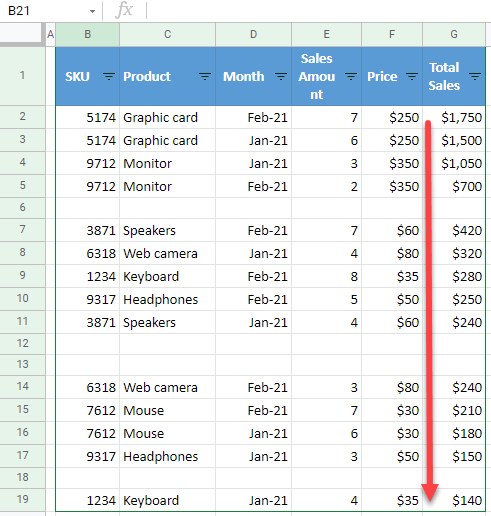
Task: Select the $150 total sales cell
Action: 454,456
